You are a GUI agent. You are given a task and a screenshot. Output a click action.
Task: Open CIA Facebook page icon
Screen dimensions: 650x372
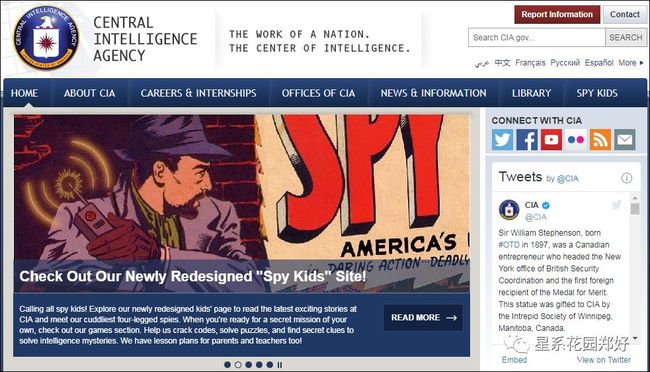[x=527, y=139]
